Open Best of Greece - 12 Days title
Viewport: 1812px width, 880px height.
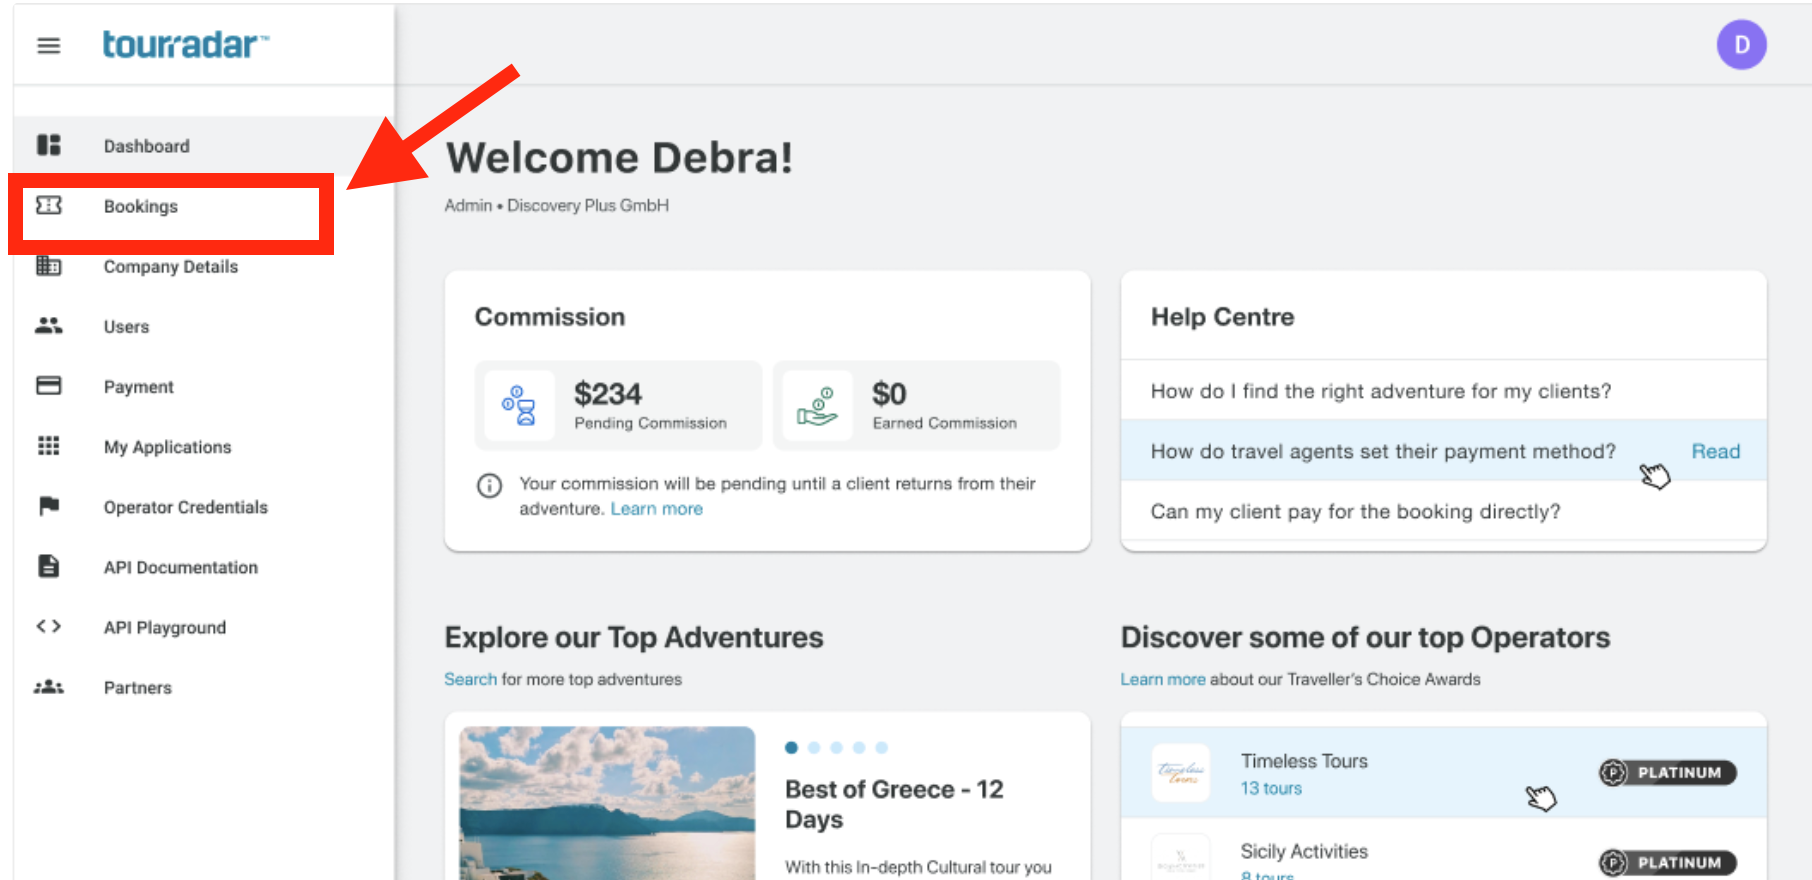click(x=894, y=804)
